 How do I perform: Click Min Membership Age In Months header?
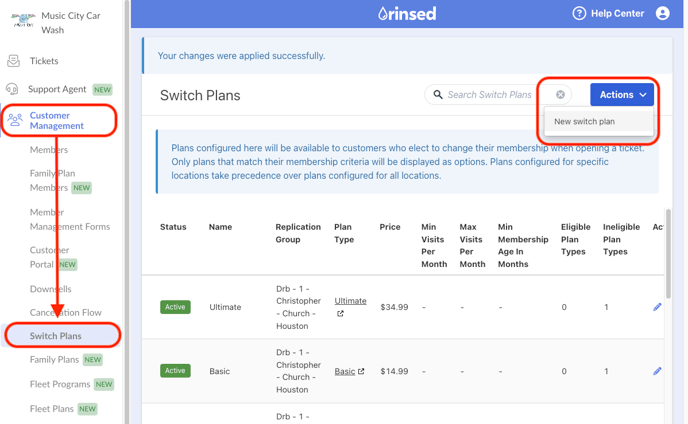coord(523,245)
